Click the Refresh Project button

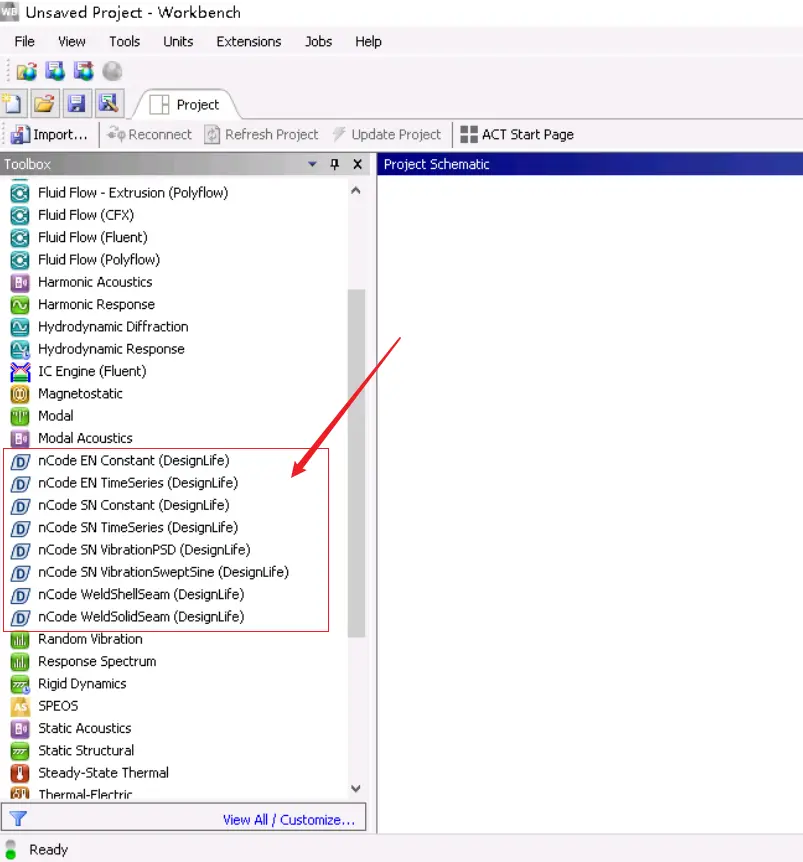(x=261, y=135)
